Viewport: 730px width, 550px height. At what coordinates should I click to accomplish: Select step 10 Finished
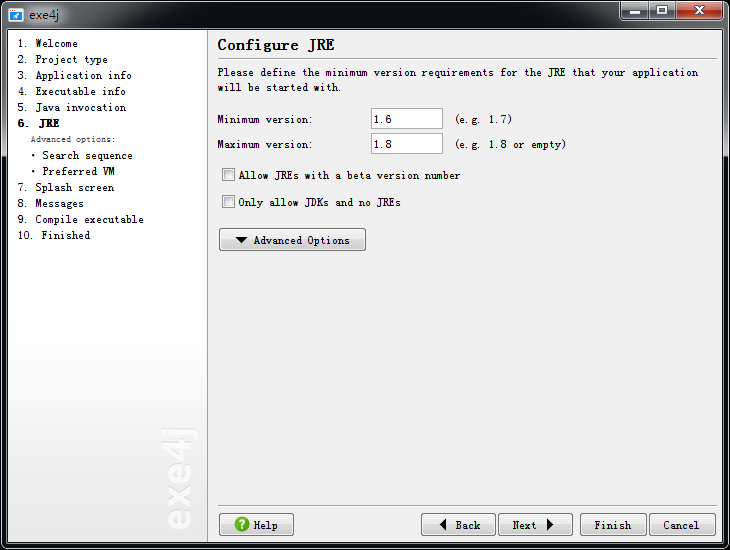54,235
